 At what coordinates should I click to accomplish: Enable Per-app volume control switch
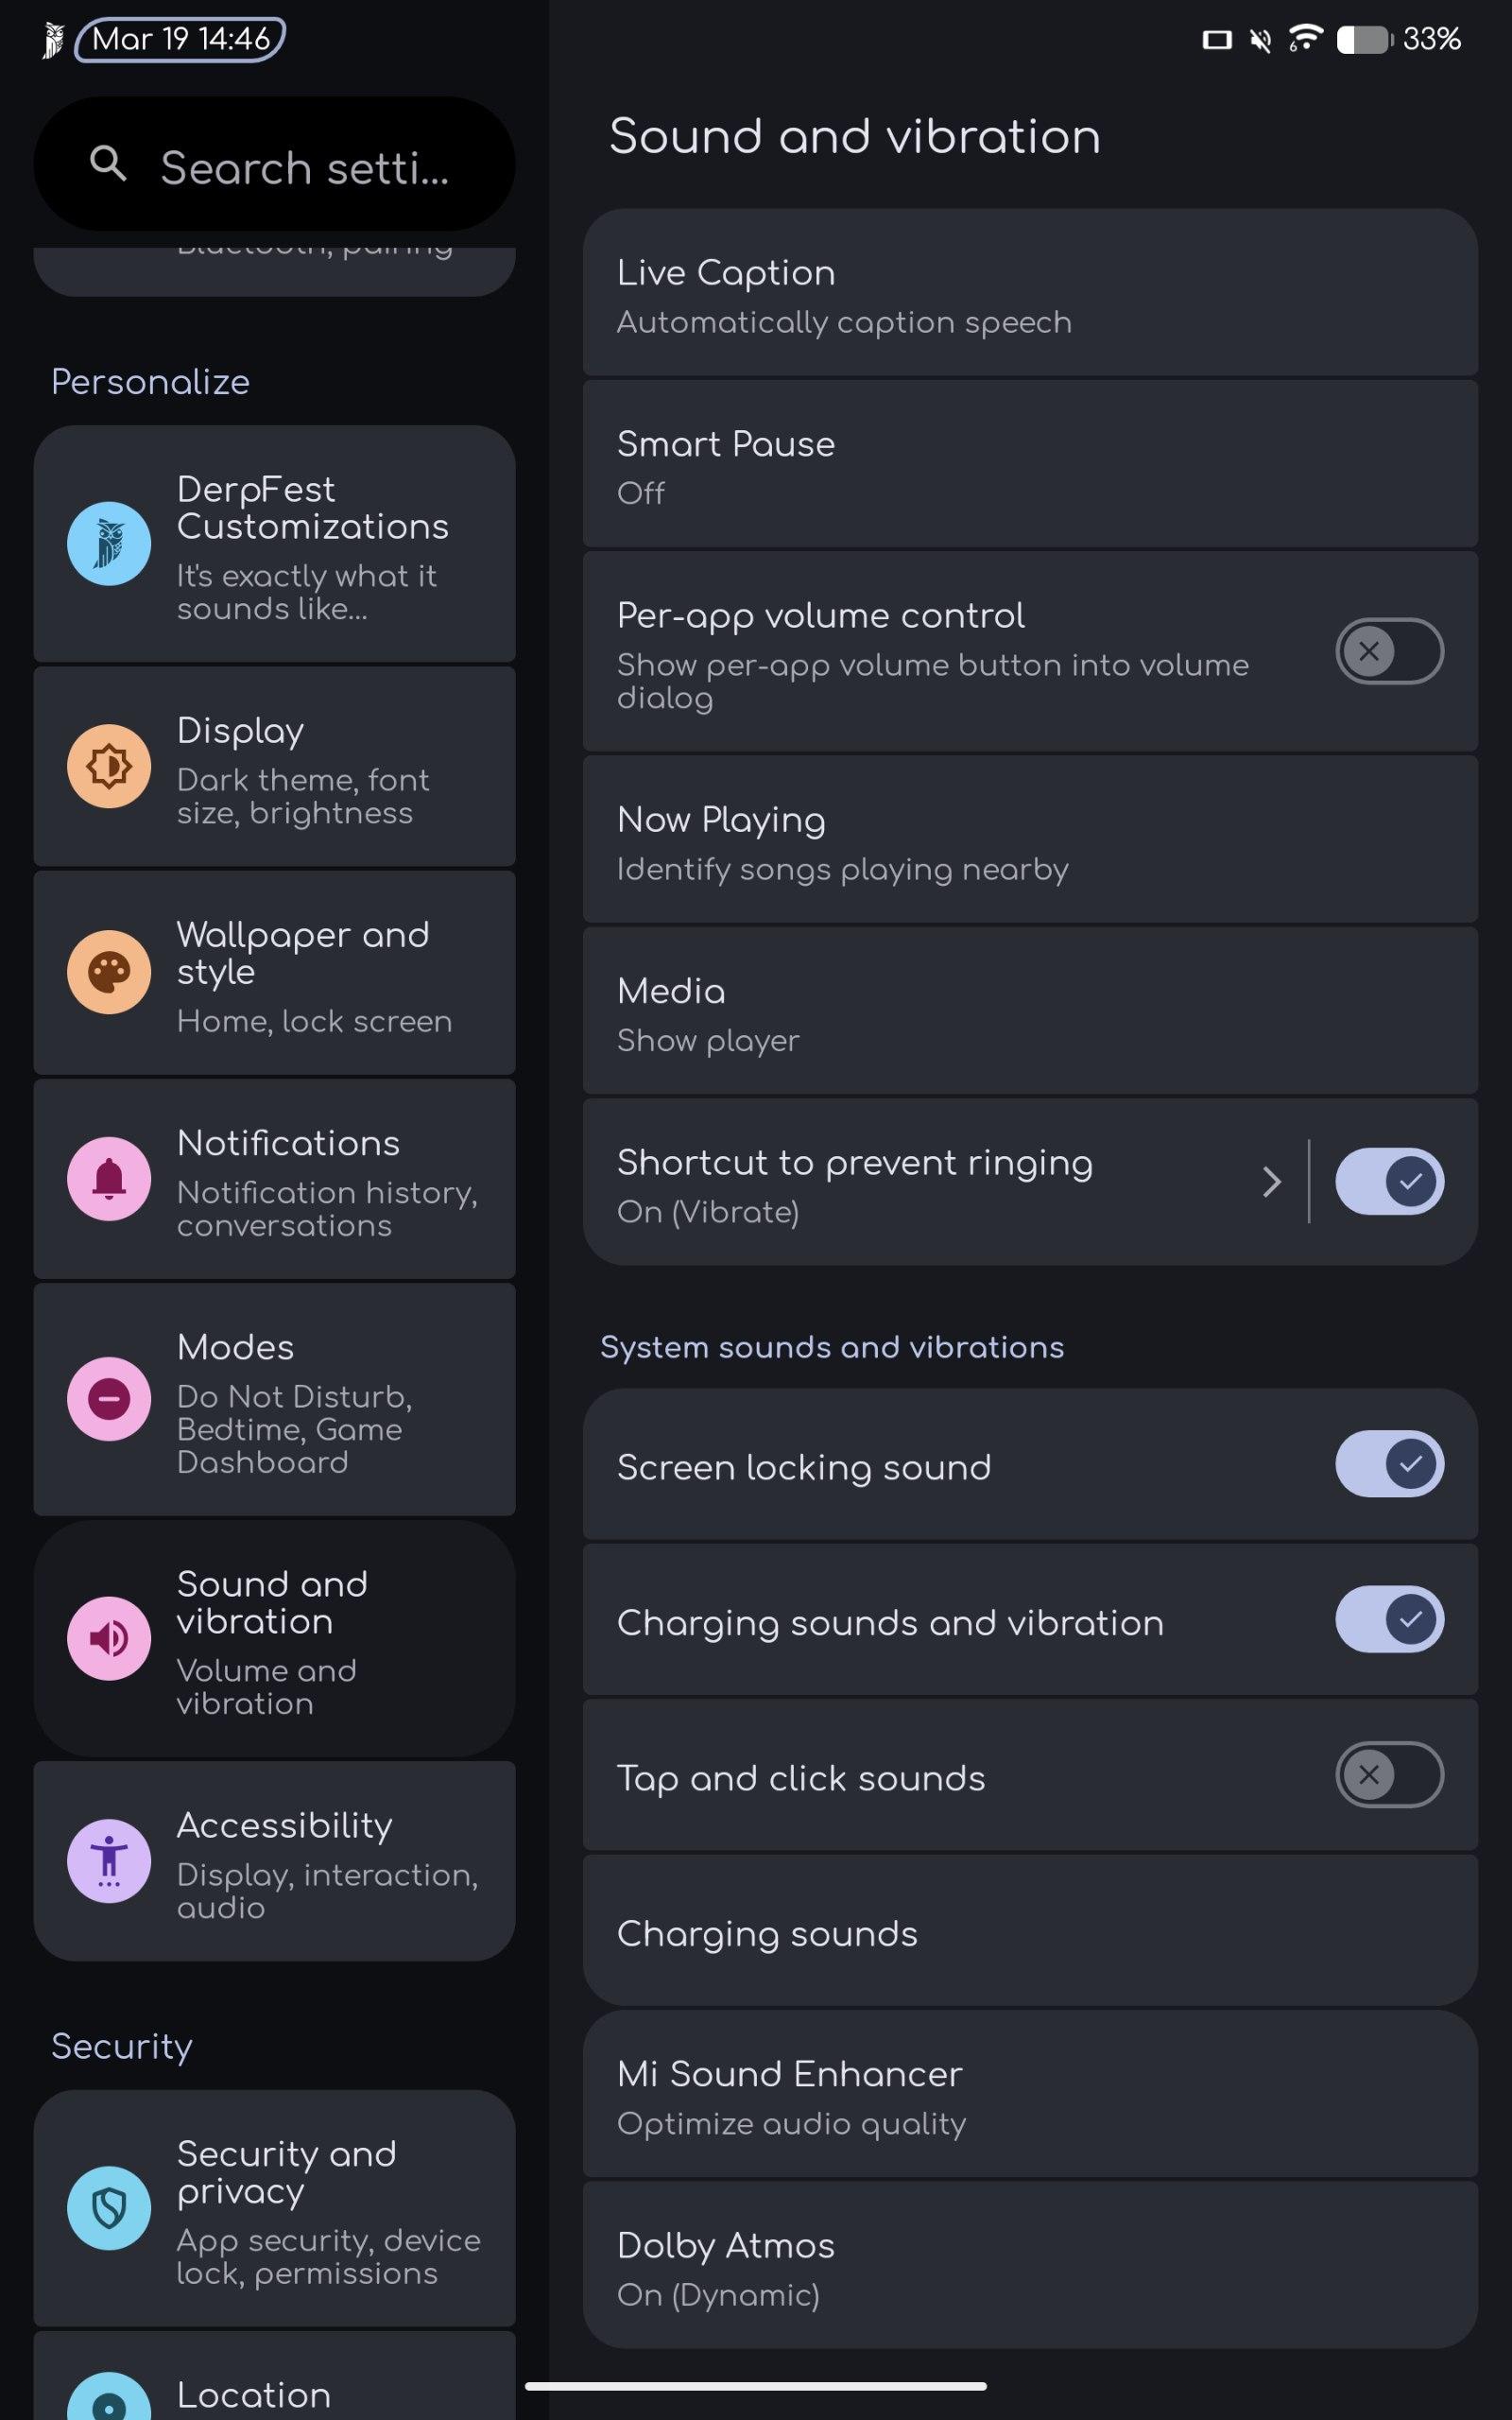(x=1389, y=651)
